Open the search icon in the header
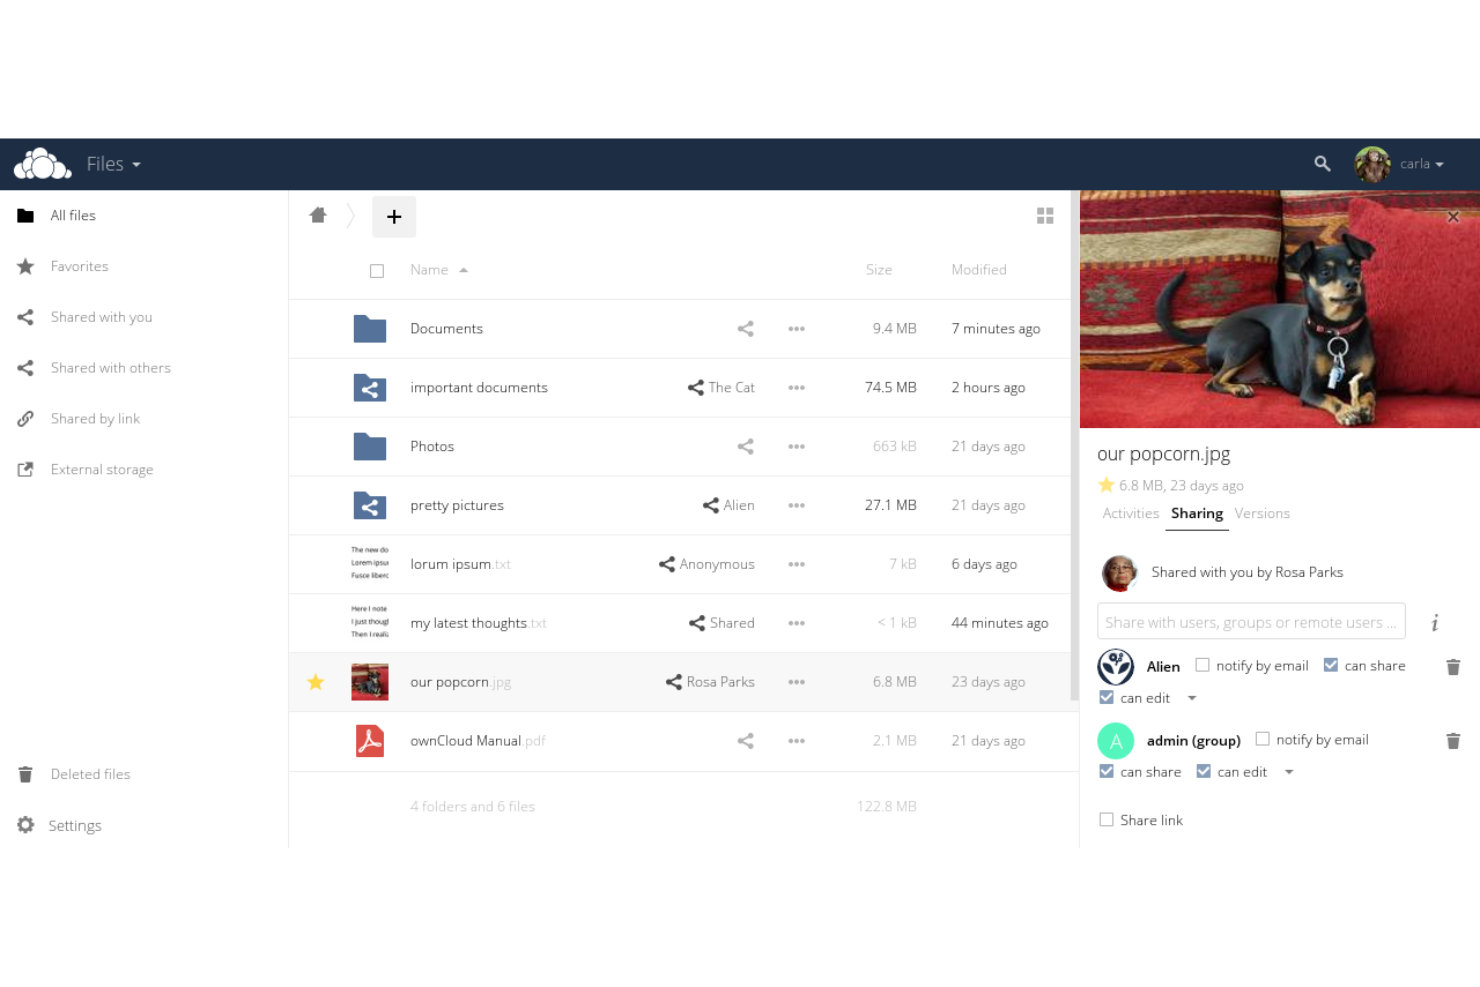 pyautogui.click(x=1322, y=163)
